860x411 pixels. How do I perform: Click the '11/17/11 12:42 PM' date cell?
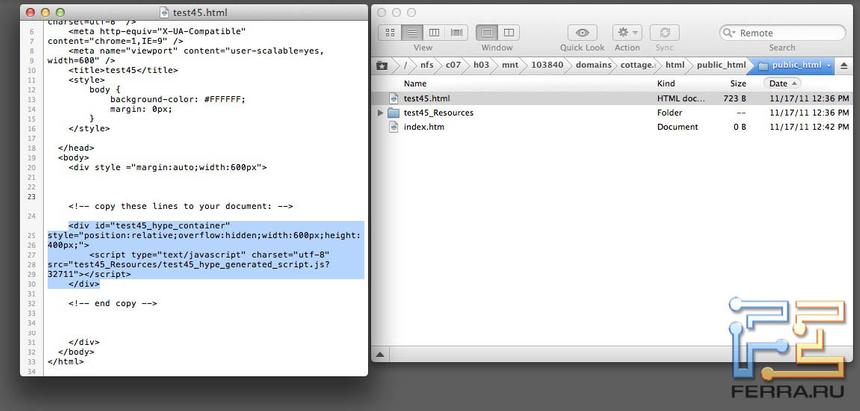pos(809,127)
